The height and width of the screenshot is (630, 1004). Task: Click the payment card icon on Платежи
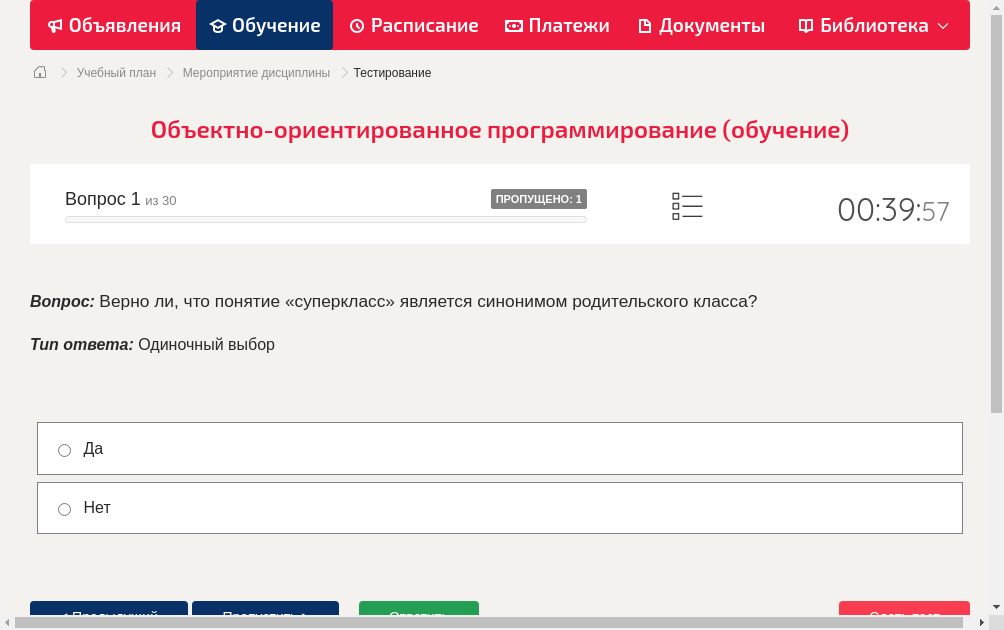click(x=512, y=25)
